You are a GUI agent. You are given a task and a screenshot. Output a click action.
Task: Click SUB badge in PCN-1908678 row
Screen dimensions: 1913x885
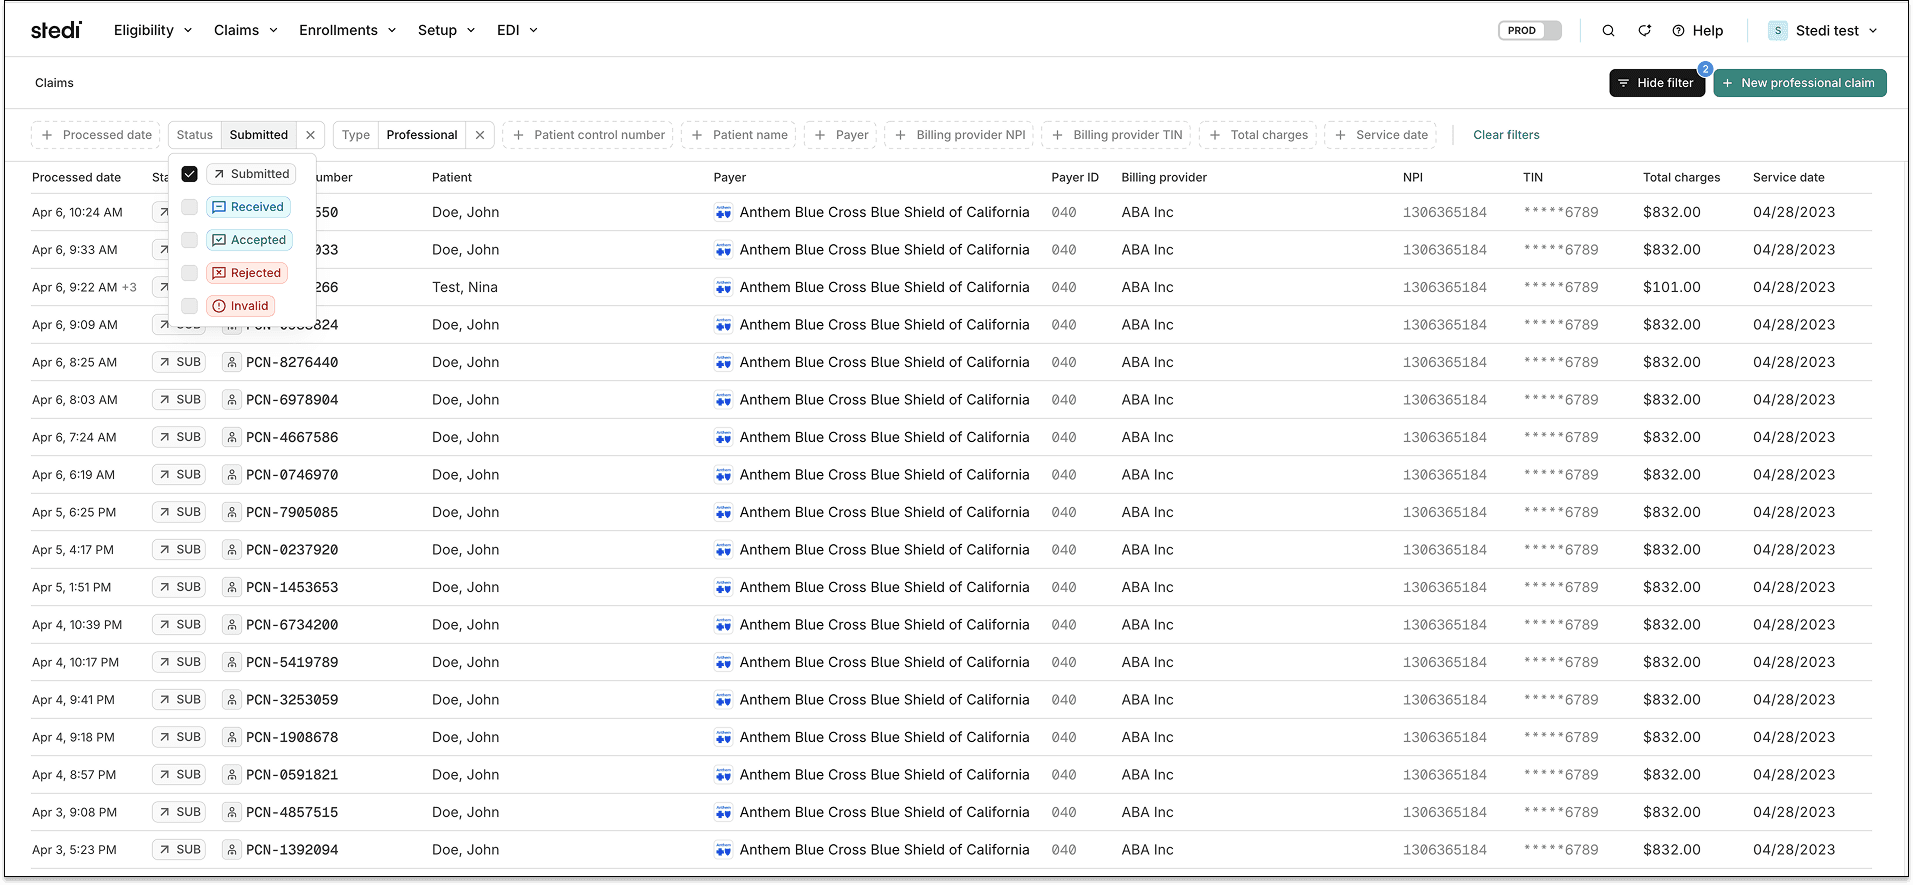[179, 737]
